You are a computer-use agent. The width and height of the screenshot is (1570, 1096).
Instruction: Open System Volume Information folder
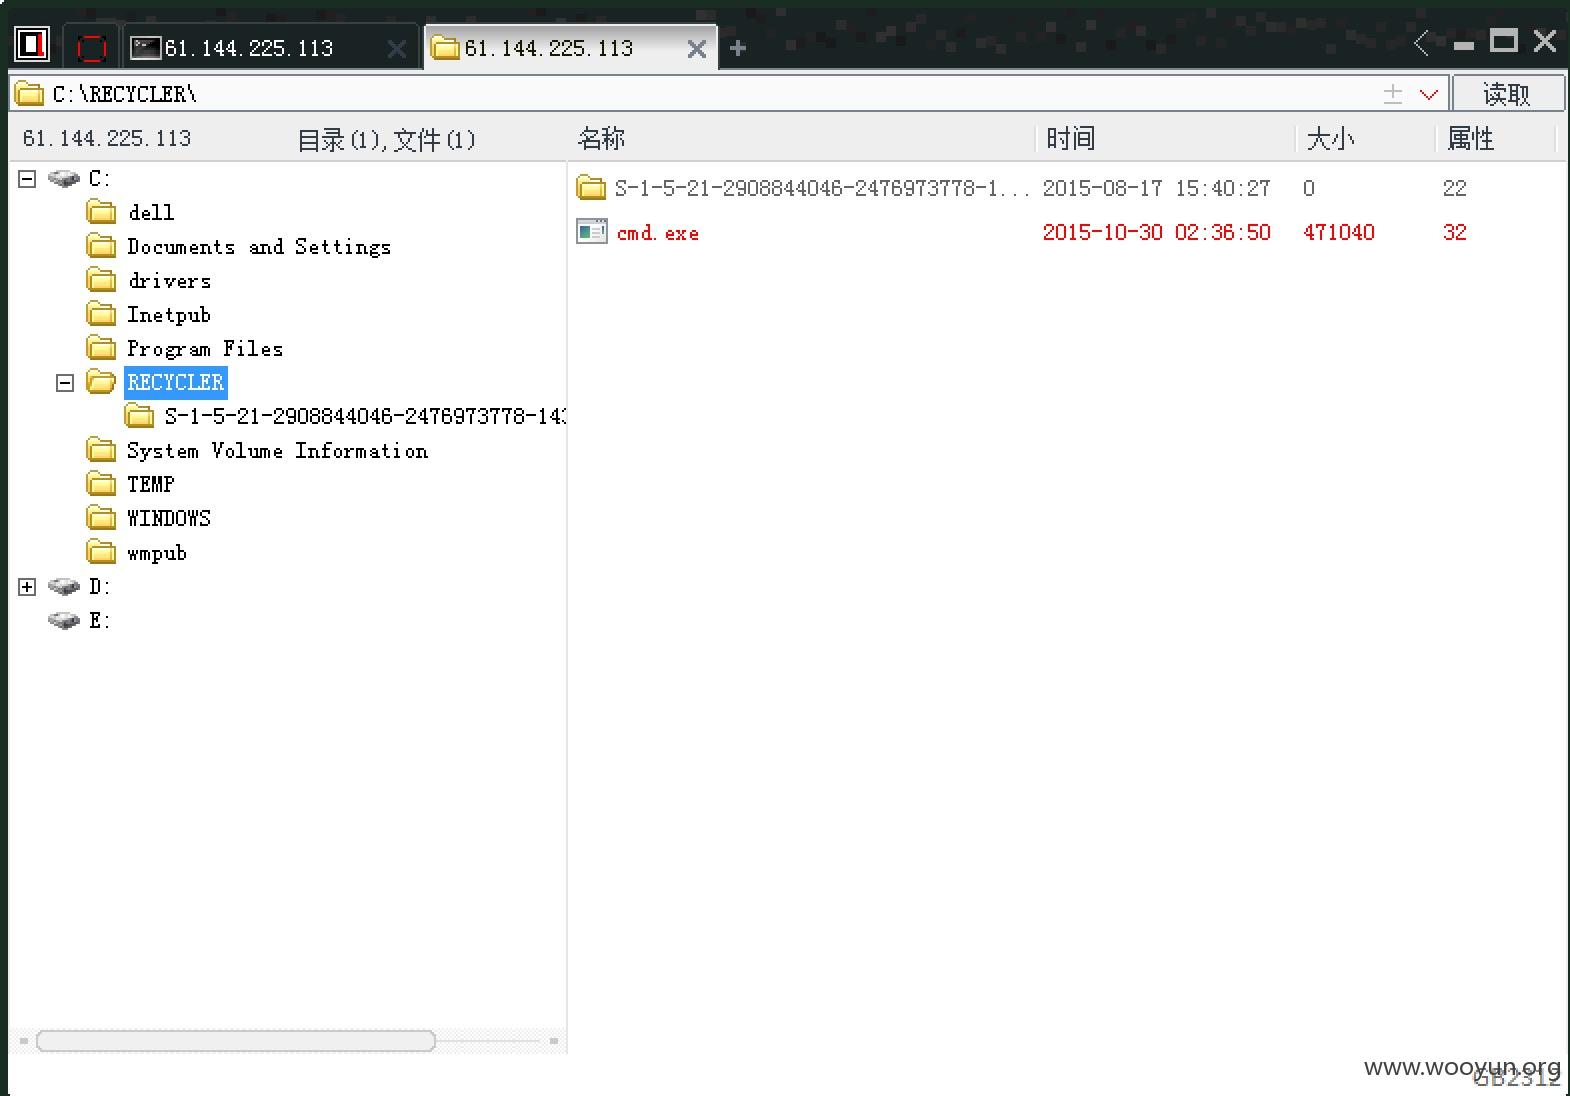[277, 450]
